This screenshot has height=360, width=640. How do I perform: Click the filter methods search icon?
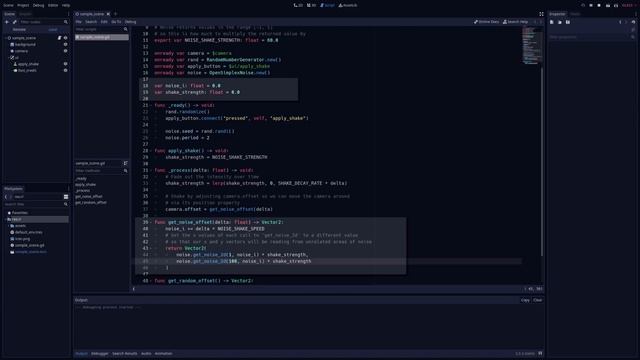(125, 171)
